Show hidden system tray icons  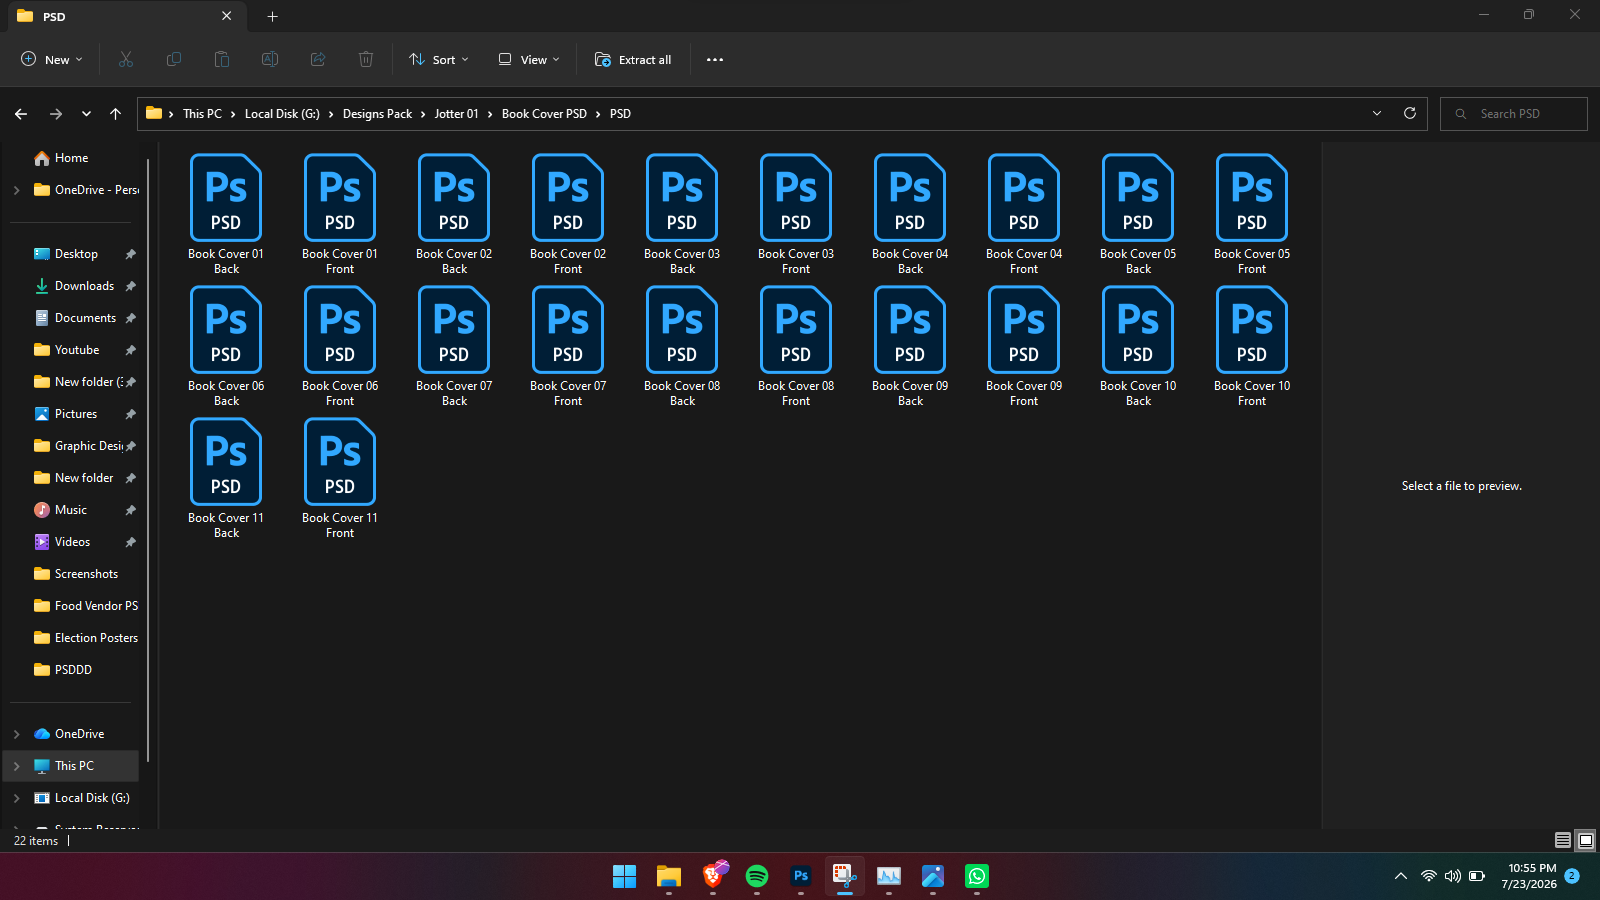[1401, 877]
